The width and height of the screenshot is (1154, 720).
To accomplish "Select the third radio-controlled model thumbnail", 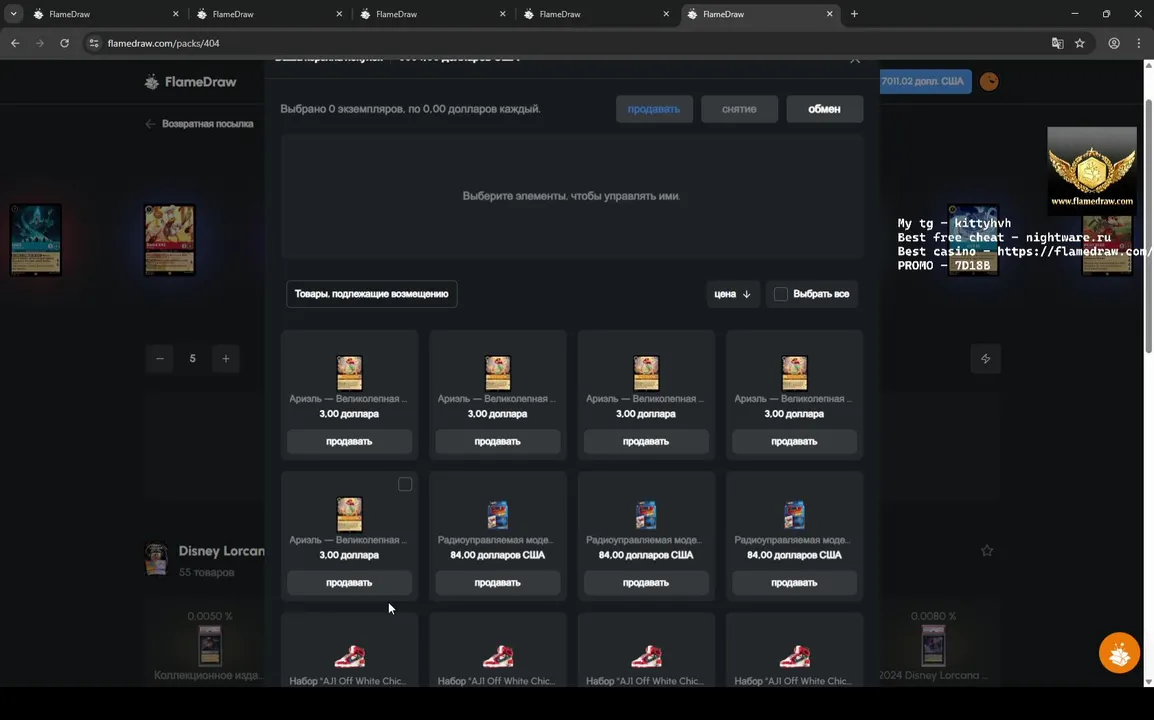I will pyautogui.click(x=794, y=515).
